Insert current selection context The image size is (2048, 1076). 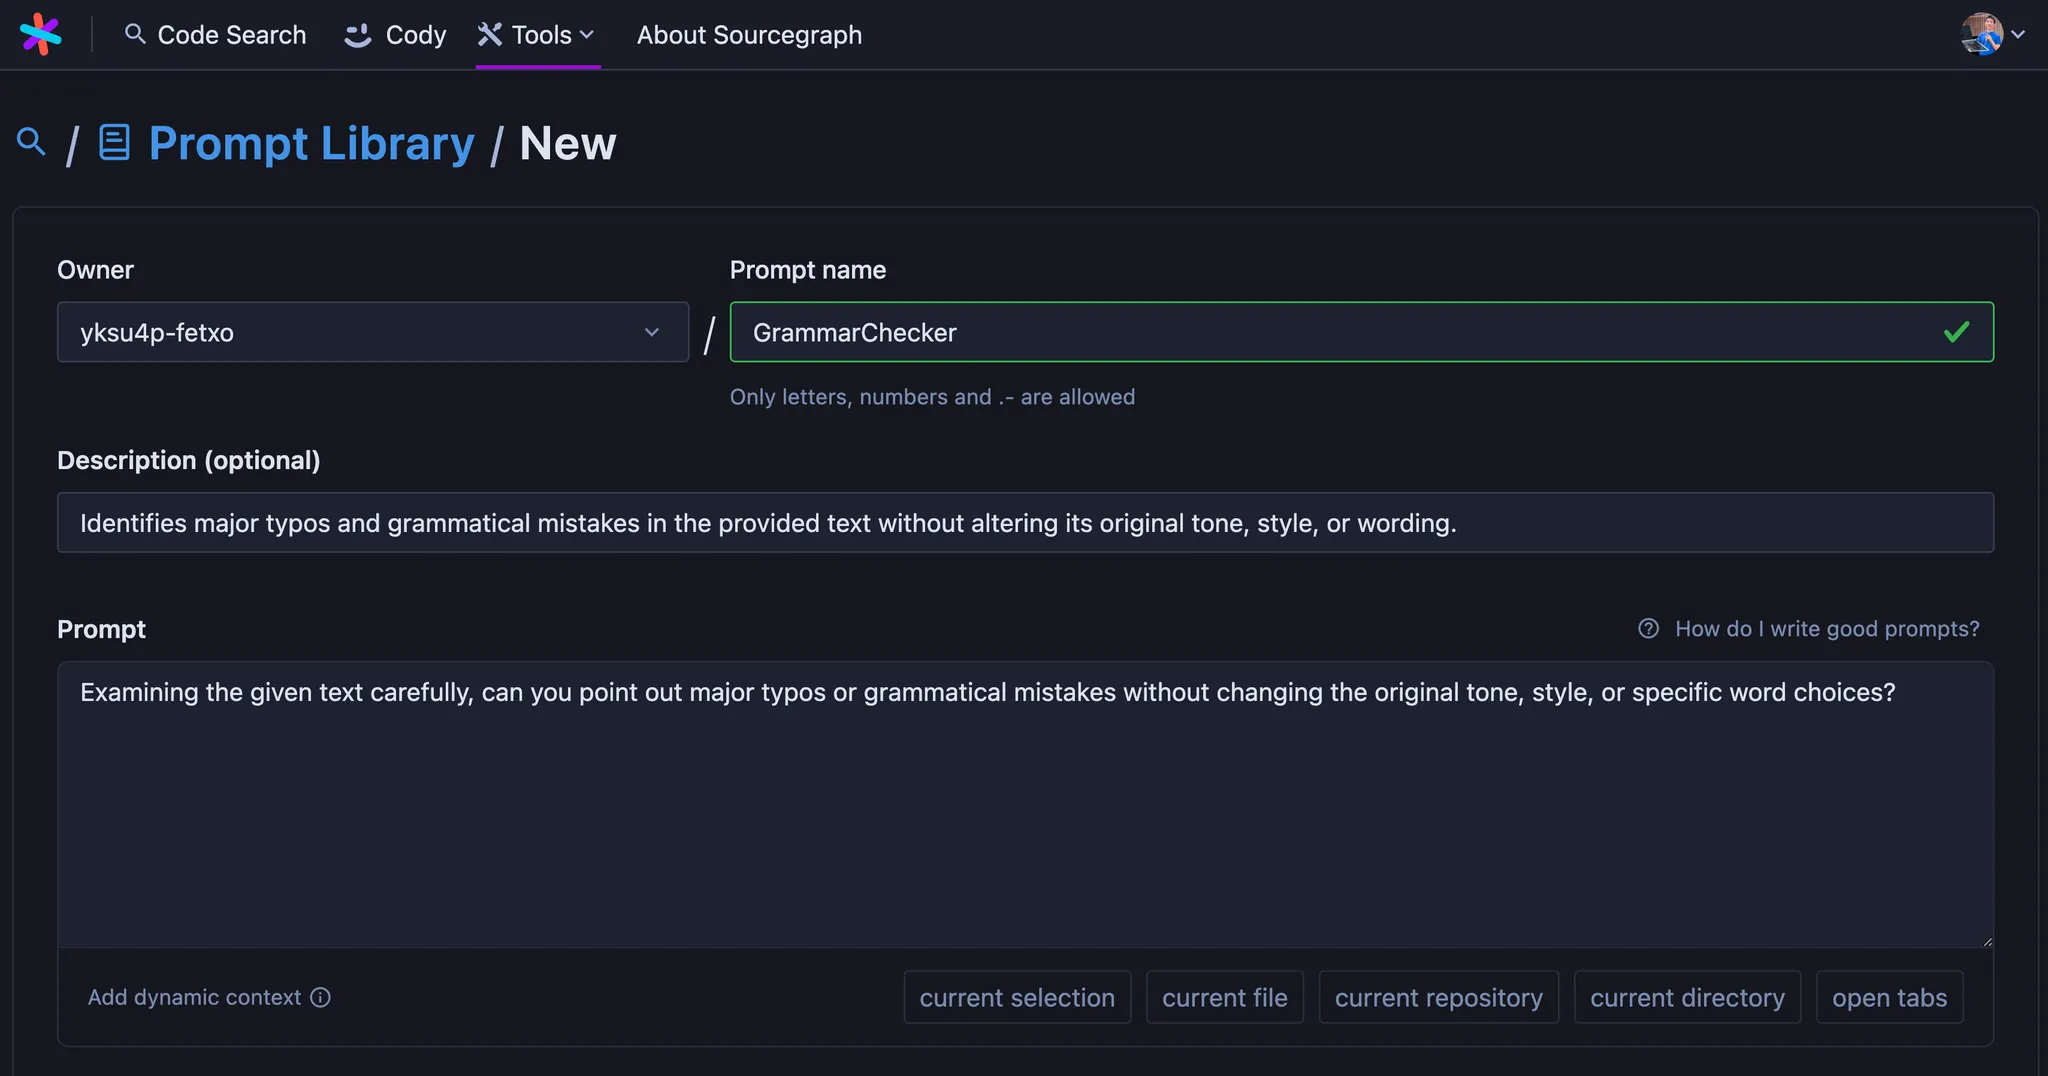click(x=1017, y=997)
